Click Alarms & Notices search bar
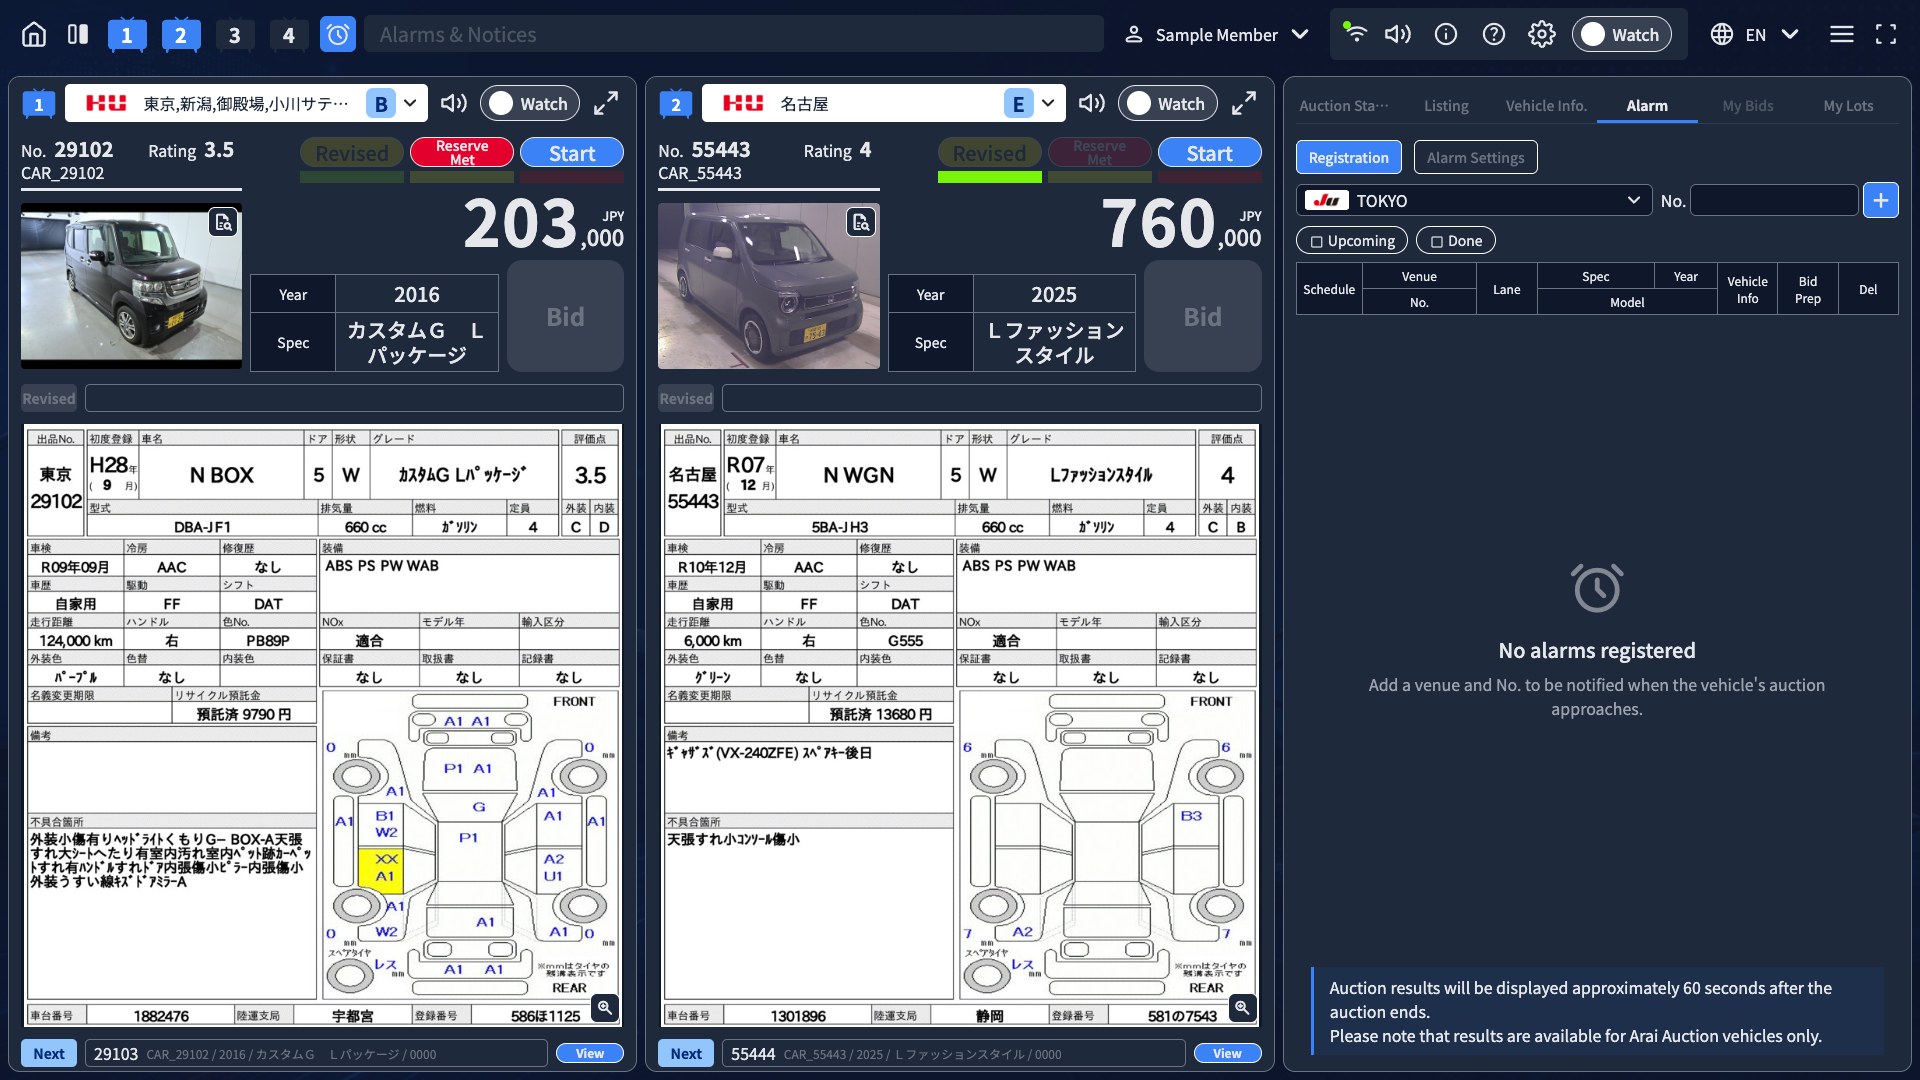Viewport: 1920px width, 1080px height. pyautogui.click(x=733, y=34)
